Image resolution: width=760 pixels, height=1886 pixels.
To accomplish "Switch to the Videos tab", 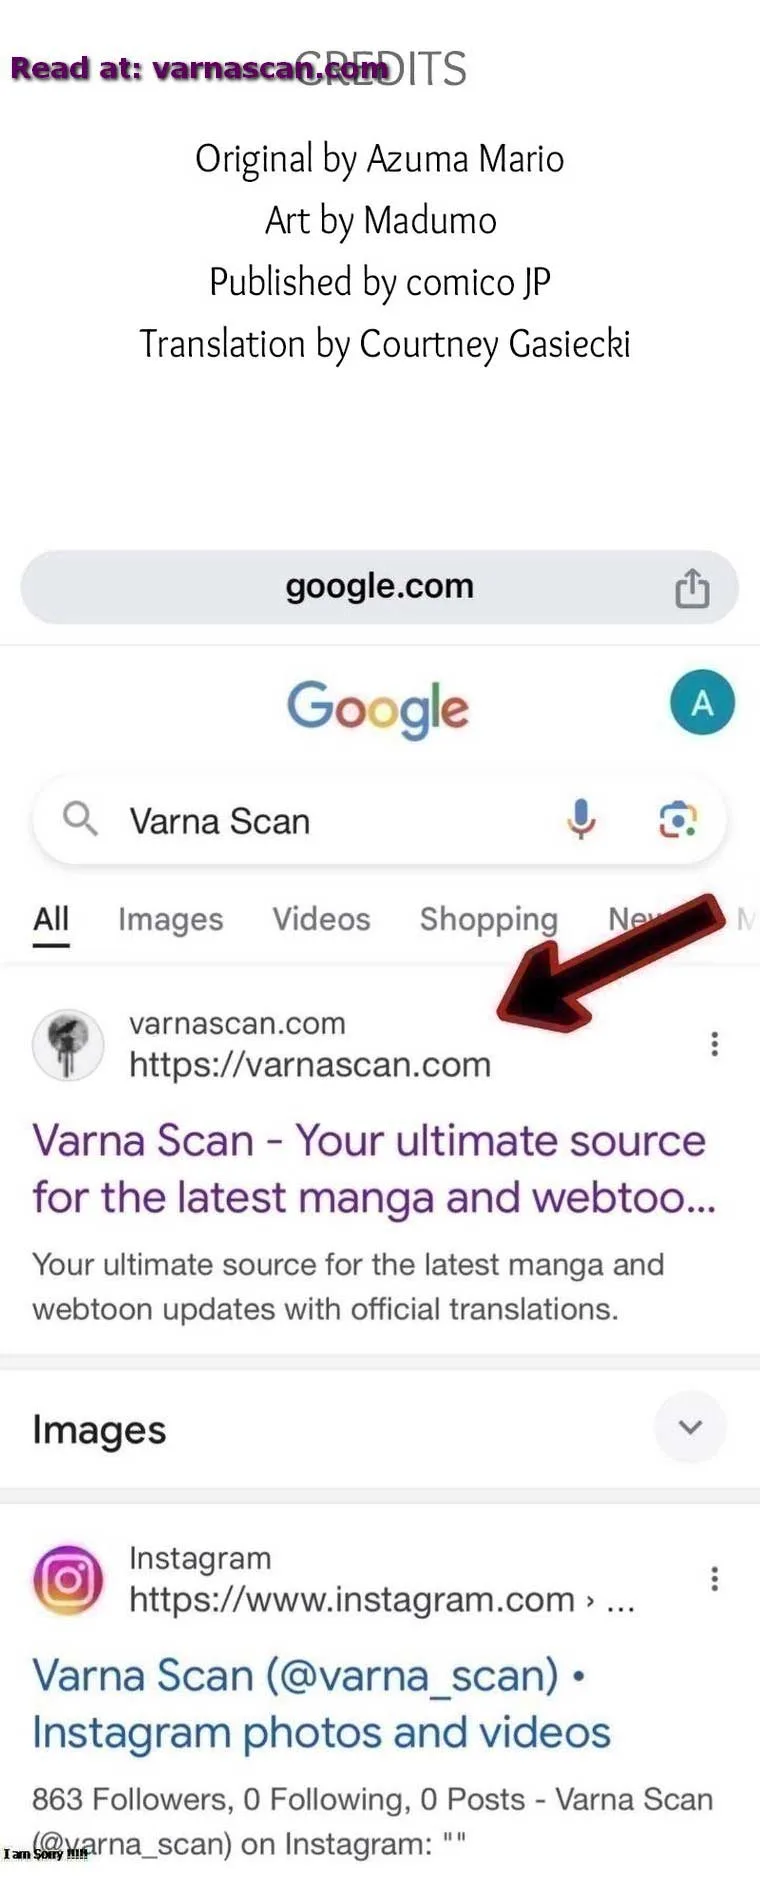I will [321, 919].
